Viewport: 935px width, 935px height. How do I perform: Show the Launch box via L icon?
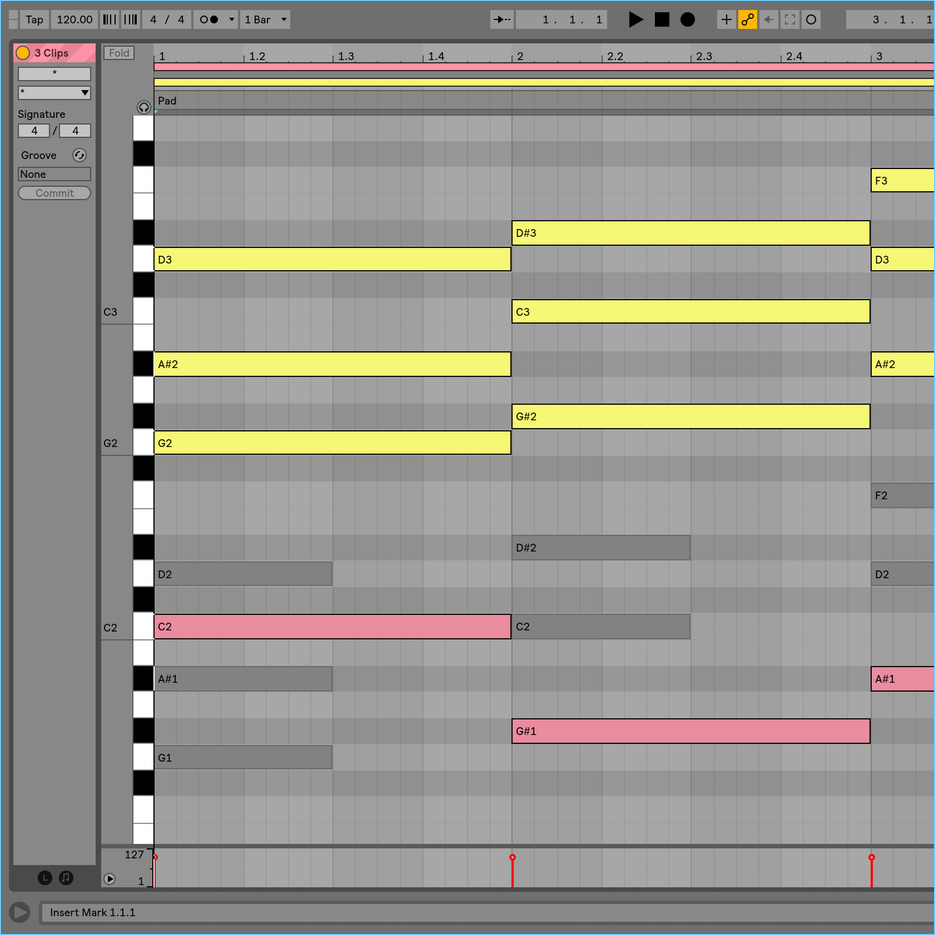point(45,877)
